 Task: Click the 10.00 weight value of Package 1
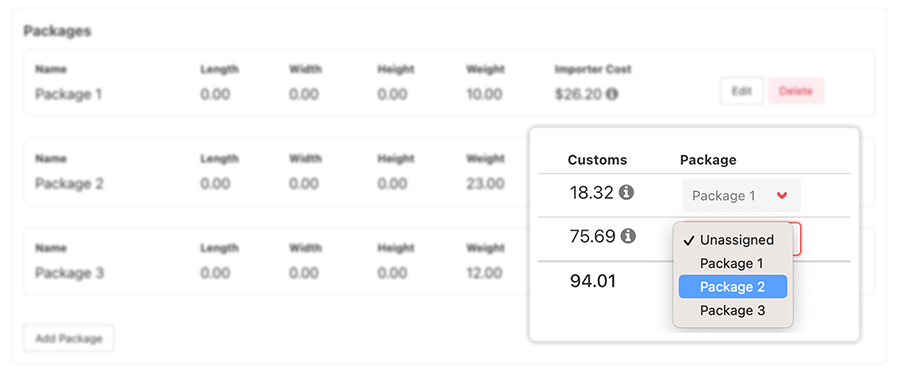(x=484, y=94)
